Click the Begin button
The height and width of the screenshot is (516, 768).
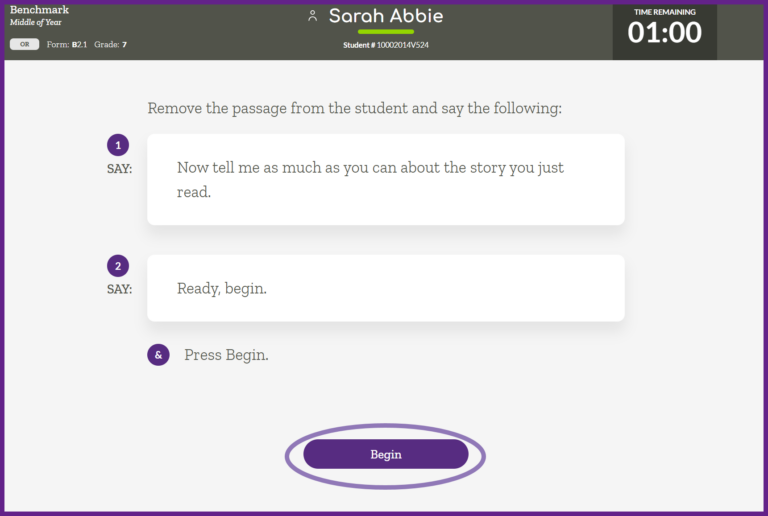386,454
